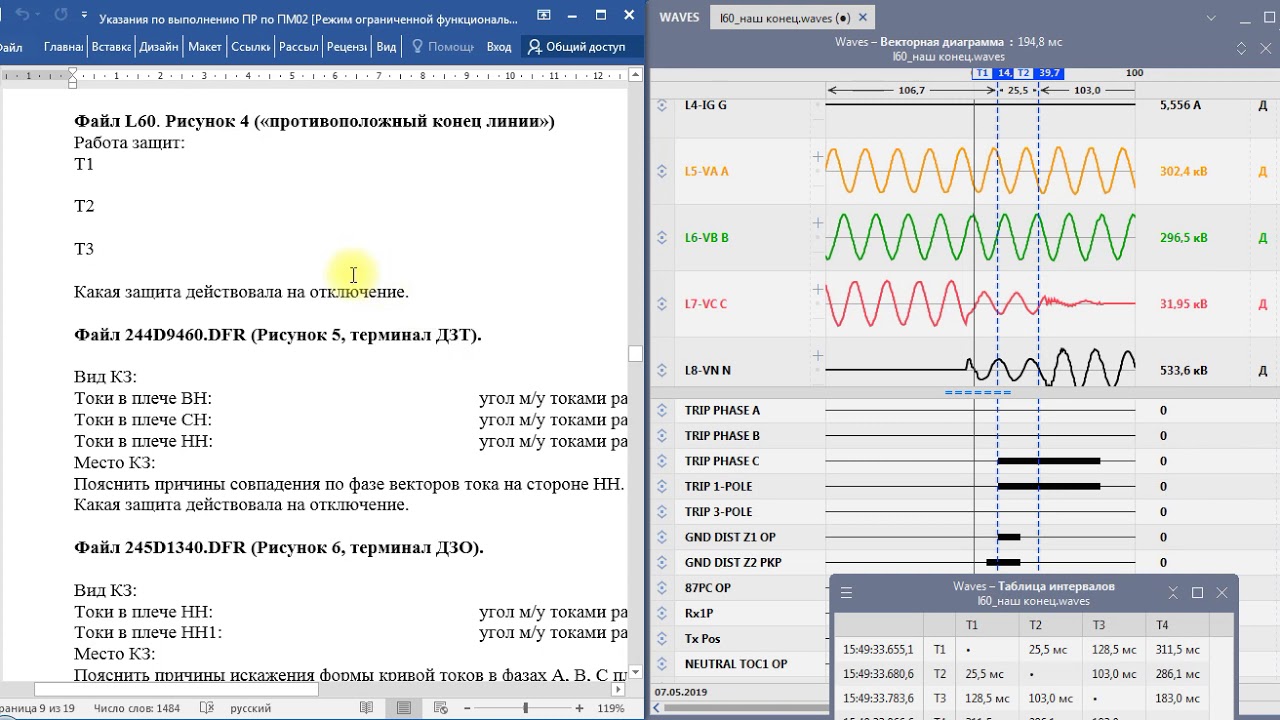The width and height of the screenshot is (1280, 720).
Task: Click collapse arrows icon in Таблица интервалов header
Action: pyautogui.click(x=1173, y=593)
